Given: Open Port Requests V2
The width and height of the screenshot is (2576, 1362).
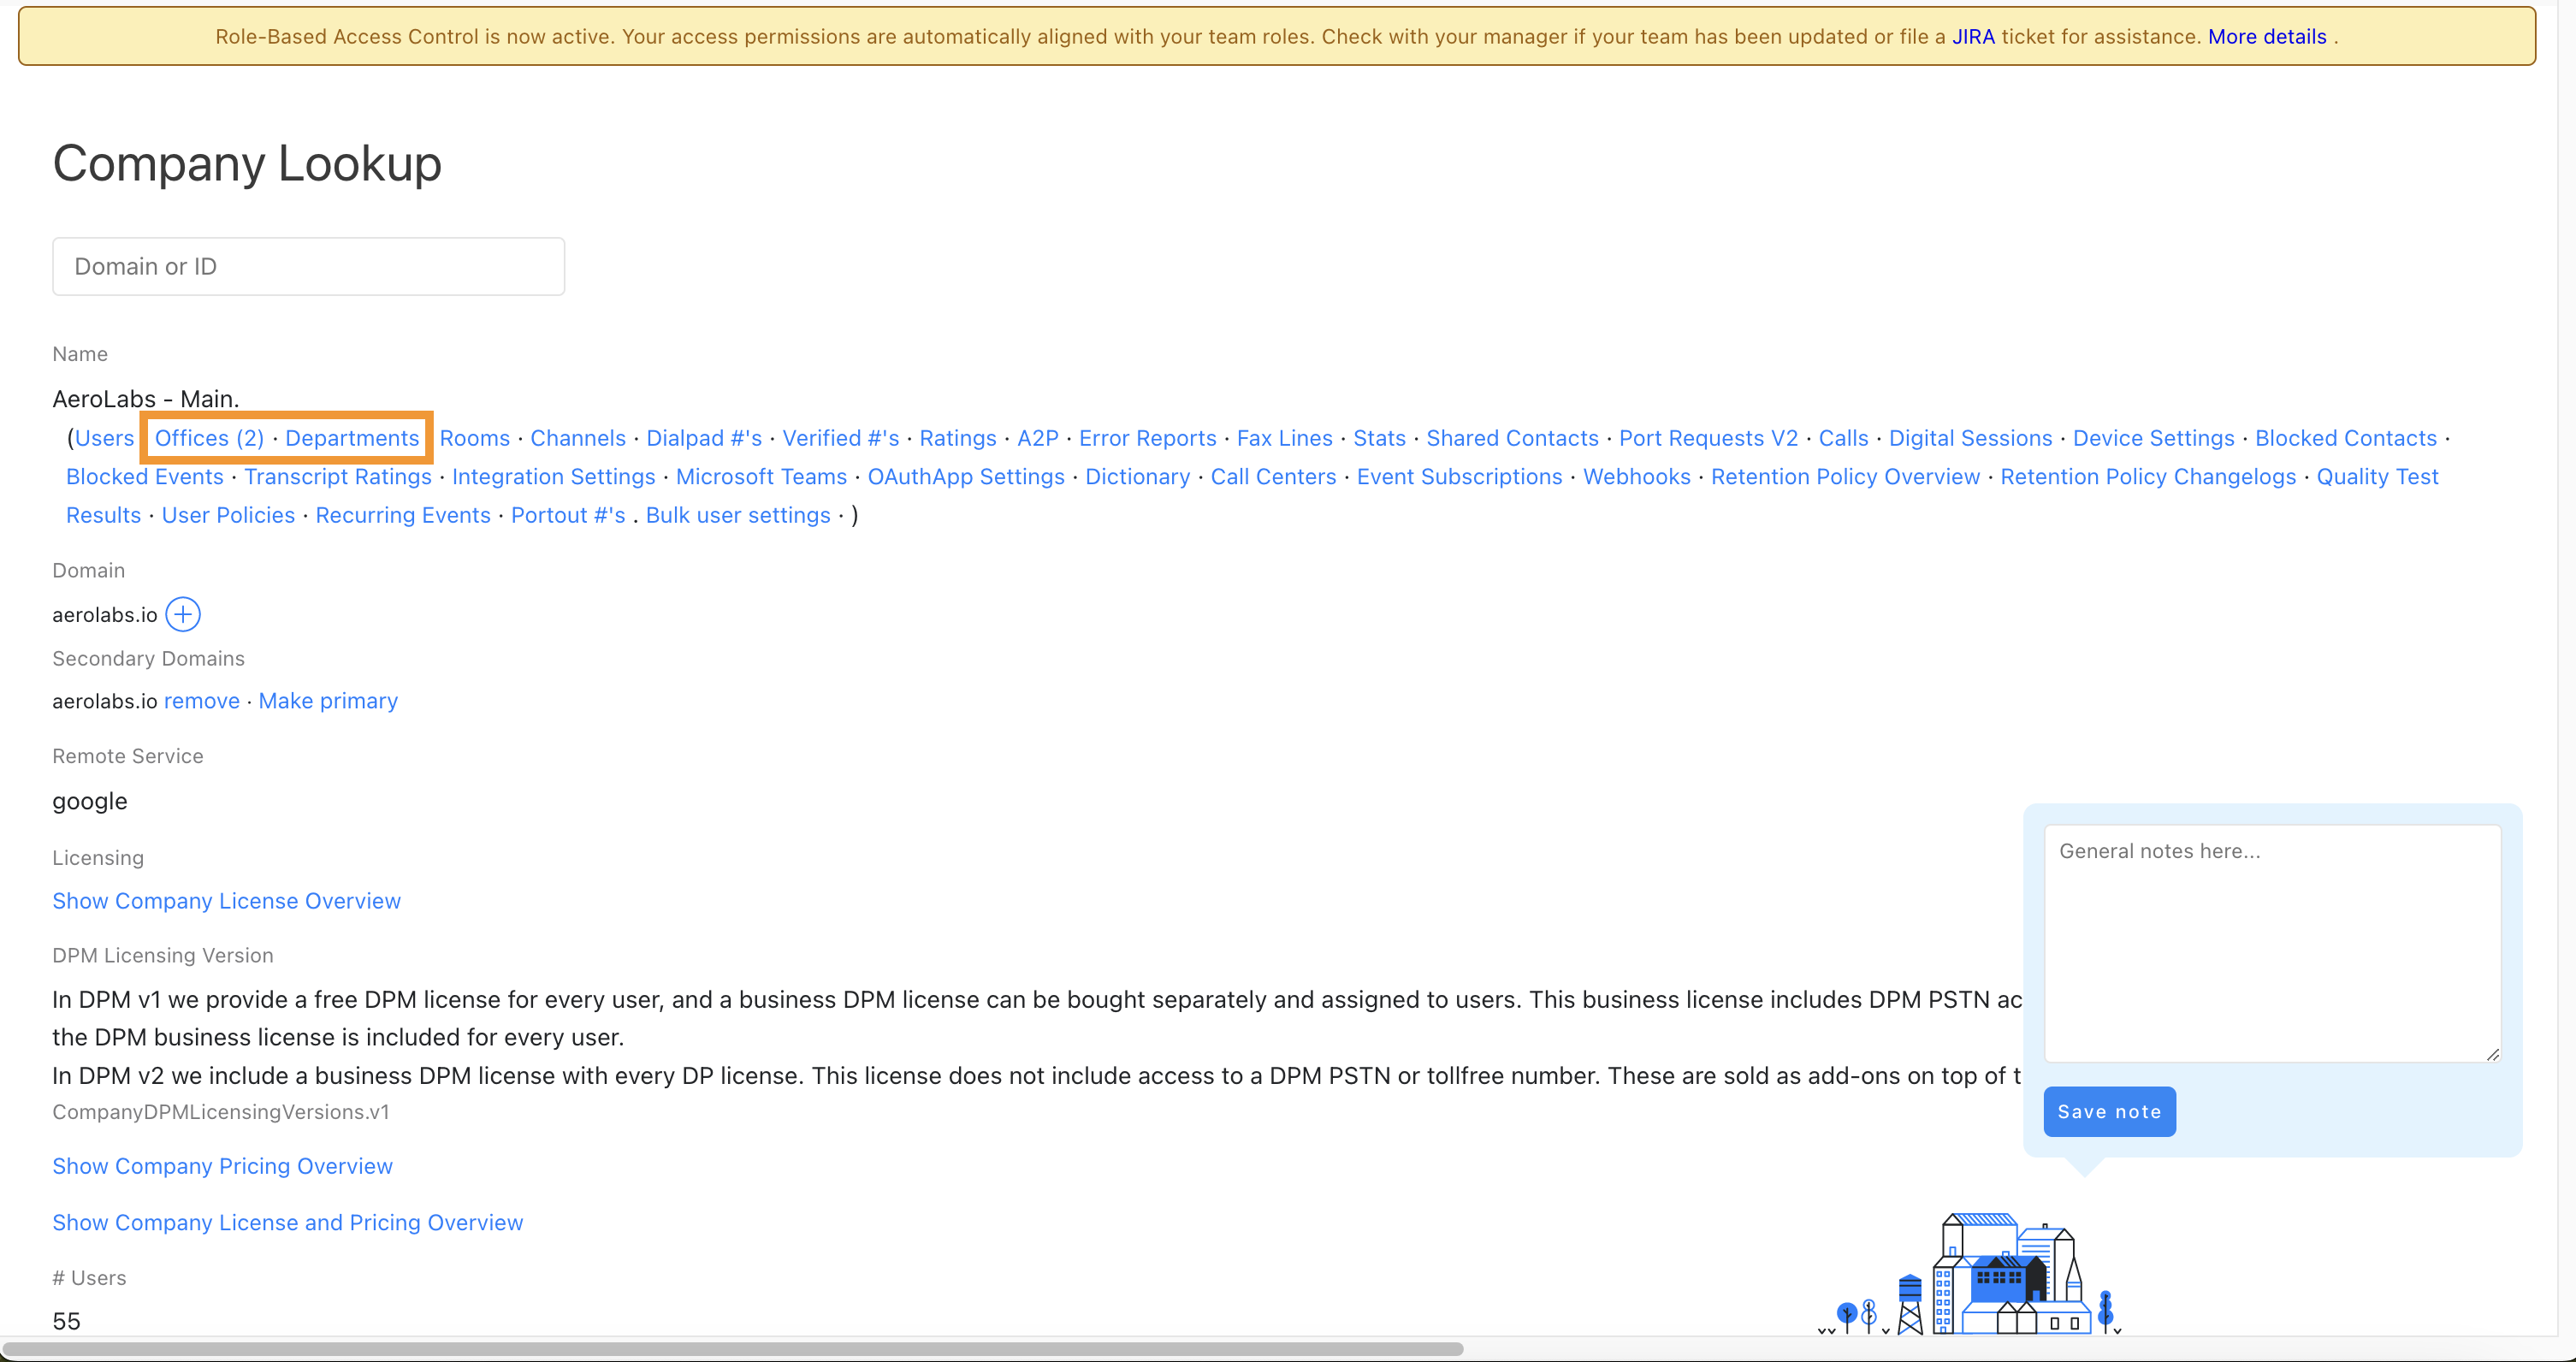Looking at the screenshot, I should (x=1709, y=438).
